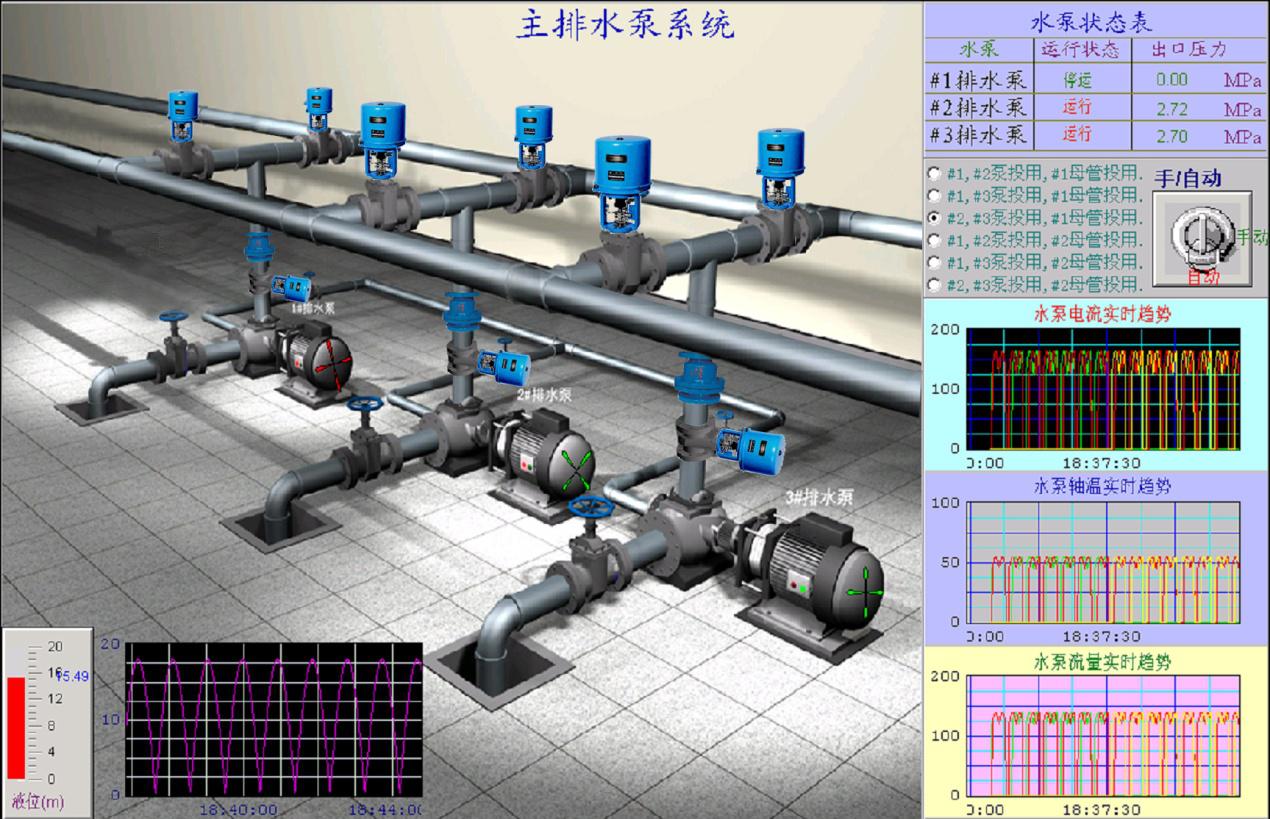Screen dimensions: 1270x819
Task: Click the blue electric actuator beside pump 1
Action: tap(293, 287)
